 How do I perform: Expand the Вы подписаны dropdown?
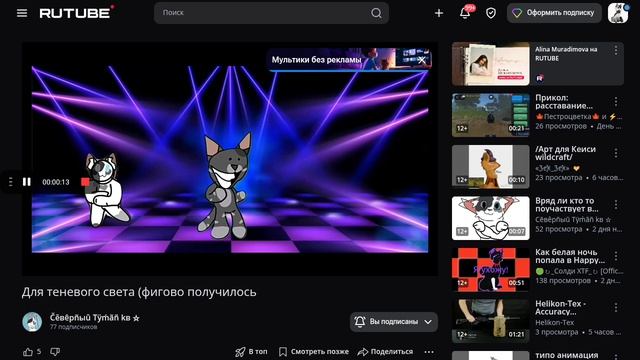tap(393, 322)
